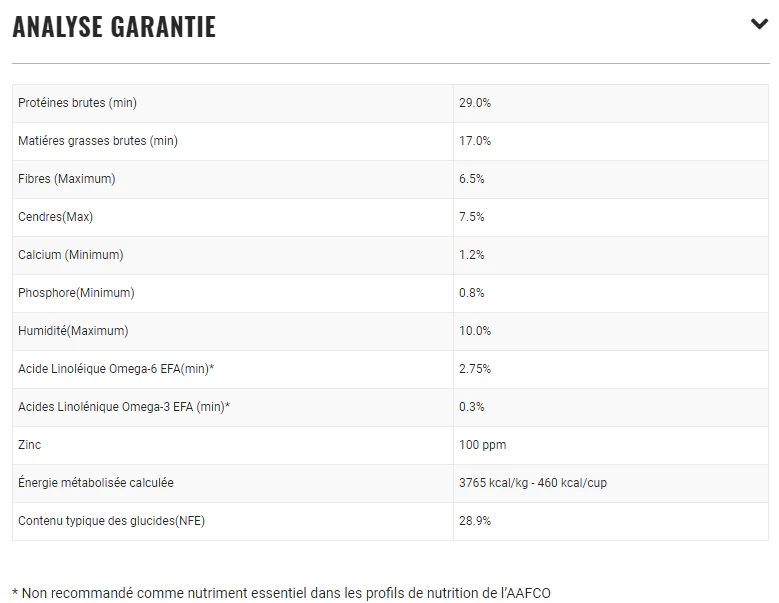Click the Cendres(Max) row label
The width and height of the screenshot is (779, 603).
55,217
